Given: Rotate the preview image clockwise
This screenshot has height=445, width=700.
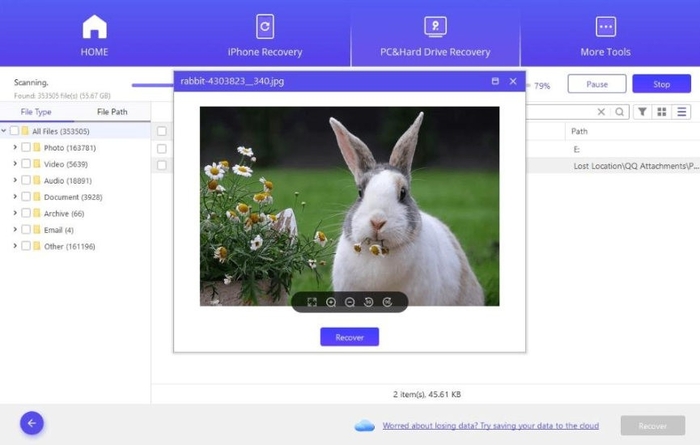Looking at the screenshot, I should [388, 302].
